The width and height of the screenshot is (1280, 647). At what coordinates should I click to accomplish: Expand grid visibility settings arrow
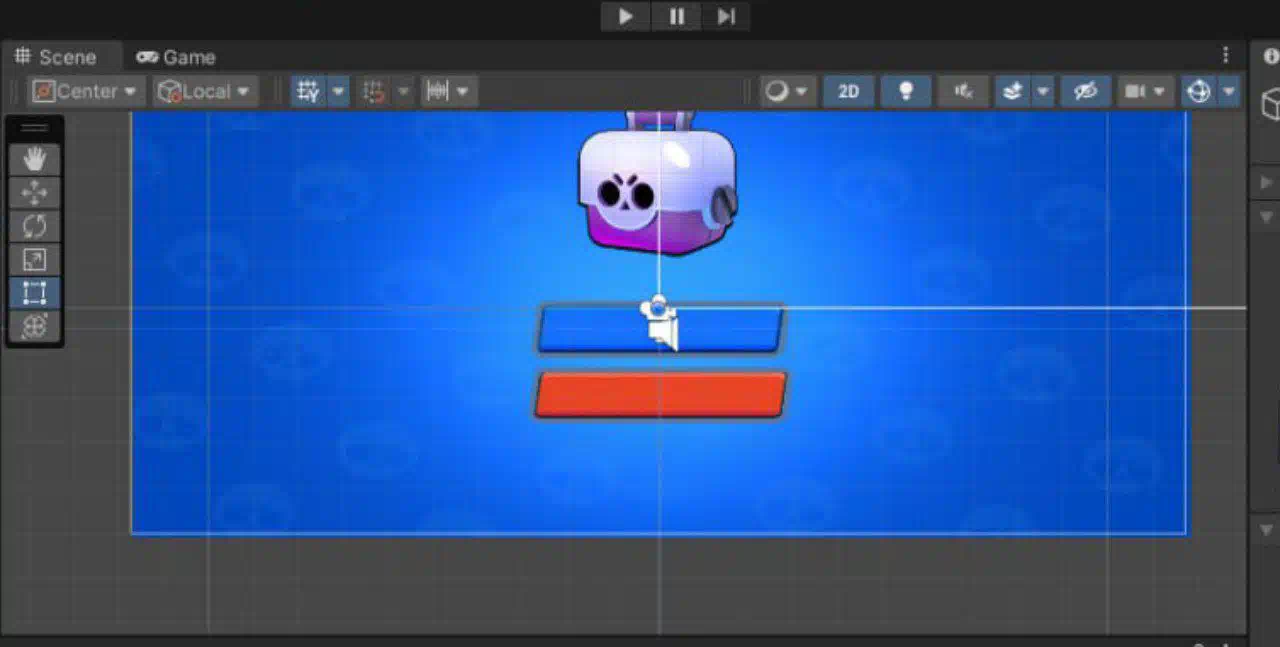click(x=339, y=91)
